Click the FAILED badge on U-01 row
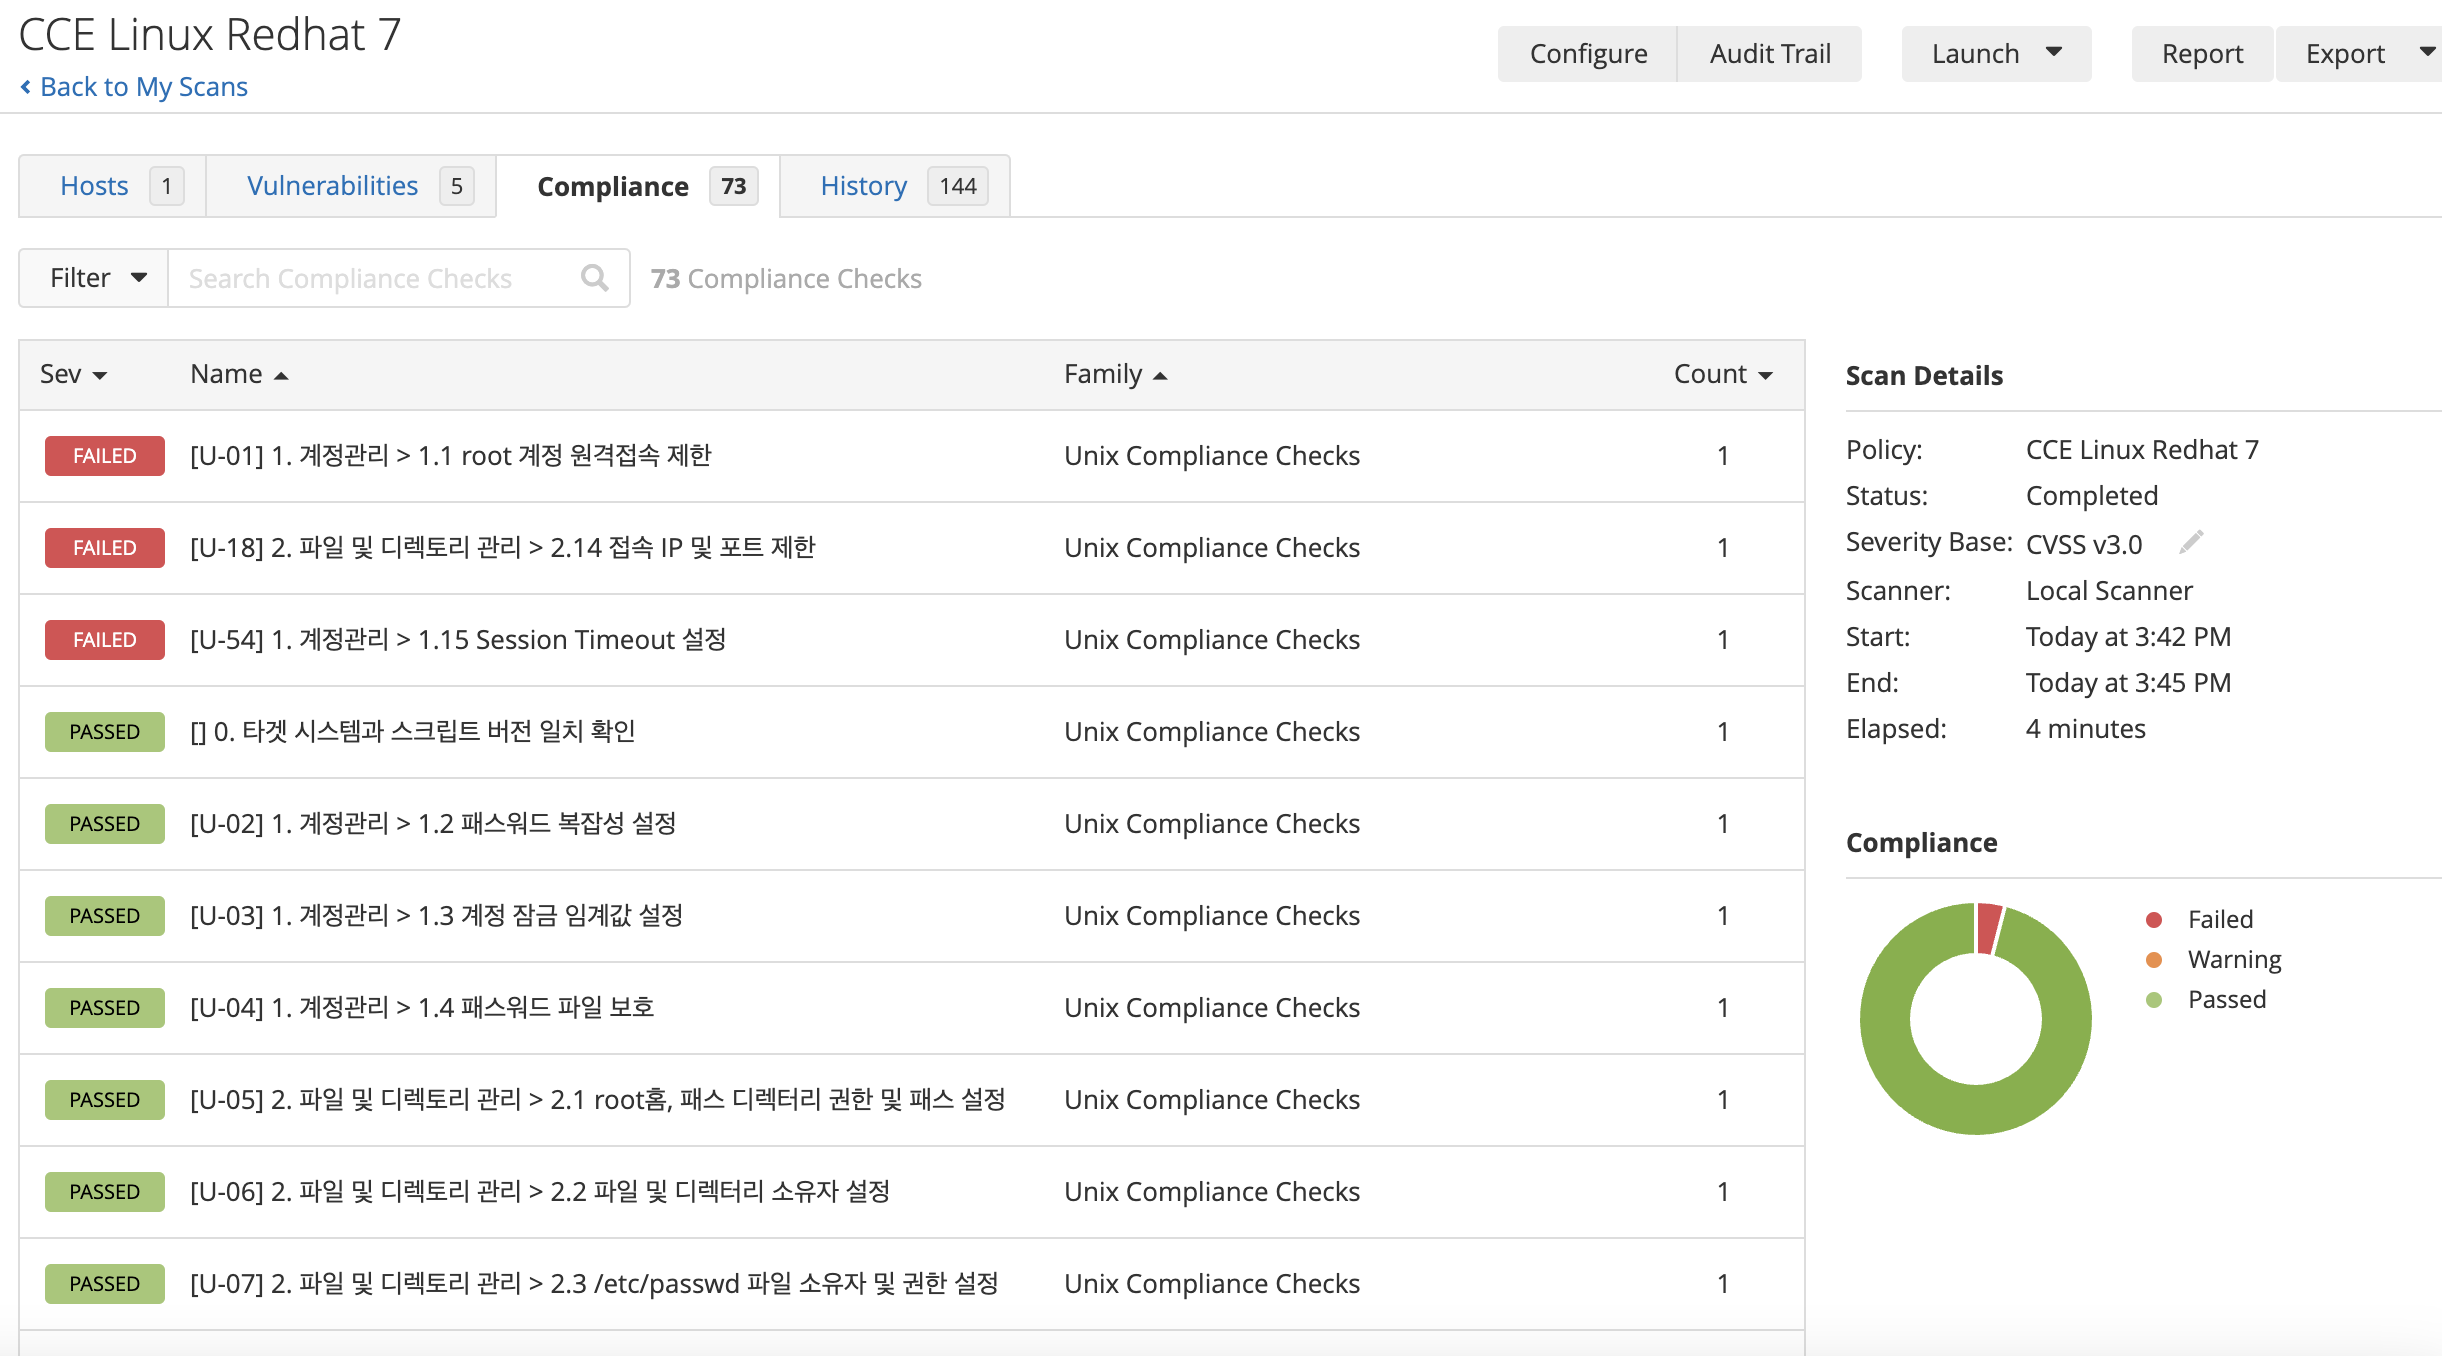2442x1356 pixels. 105,456
